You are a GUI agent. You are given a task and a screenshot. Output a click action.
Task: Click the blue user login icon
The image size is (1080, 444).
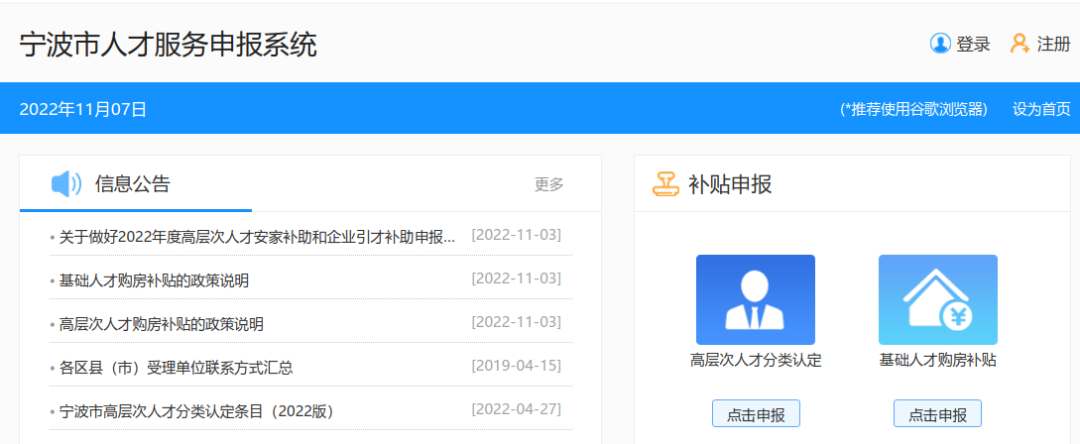(x=940, y=43)
